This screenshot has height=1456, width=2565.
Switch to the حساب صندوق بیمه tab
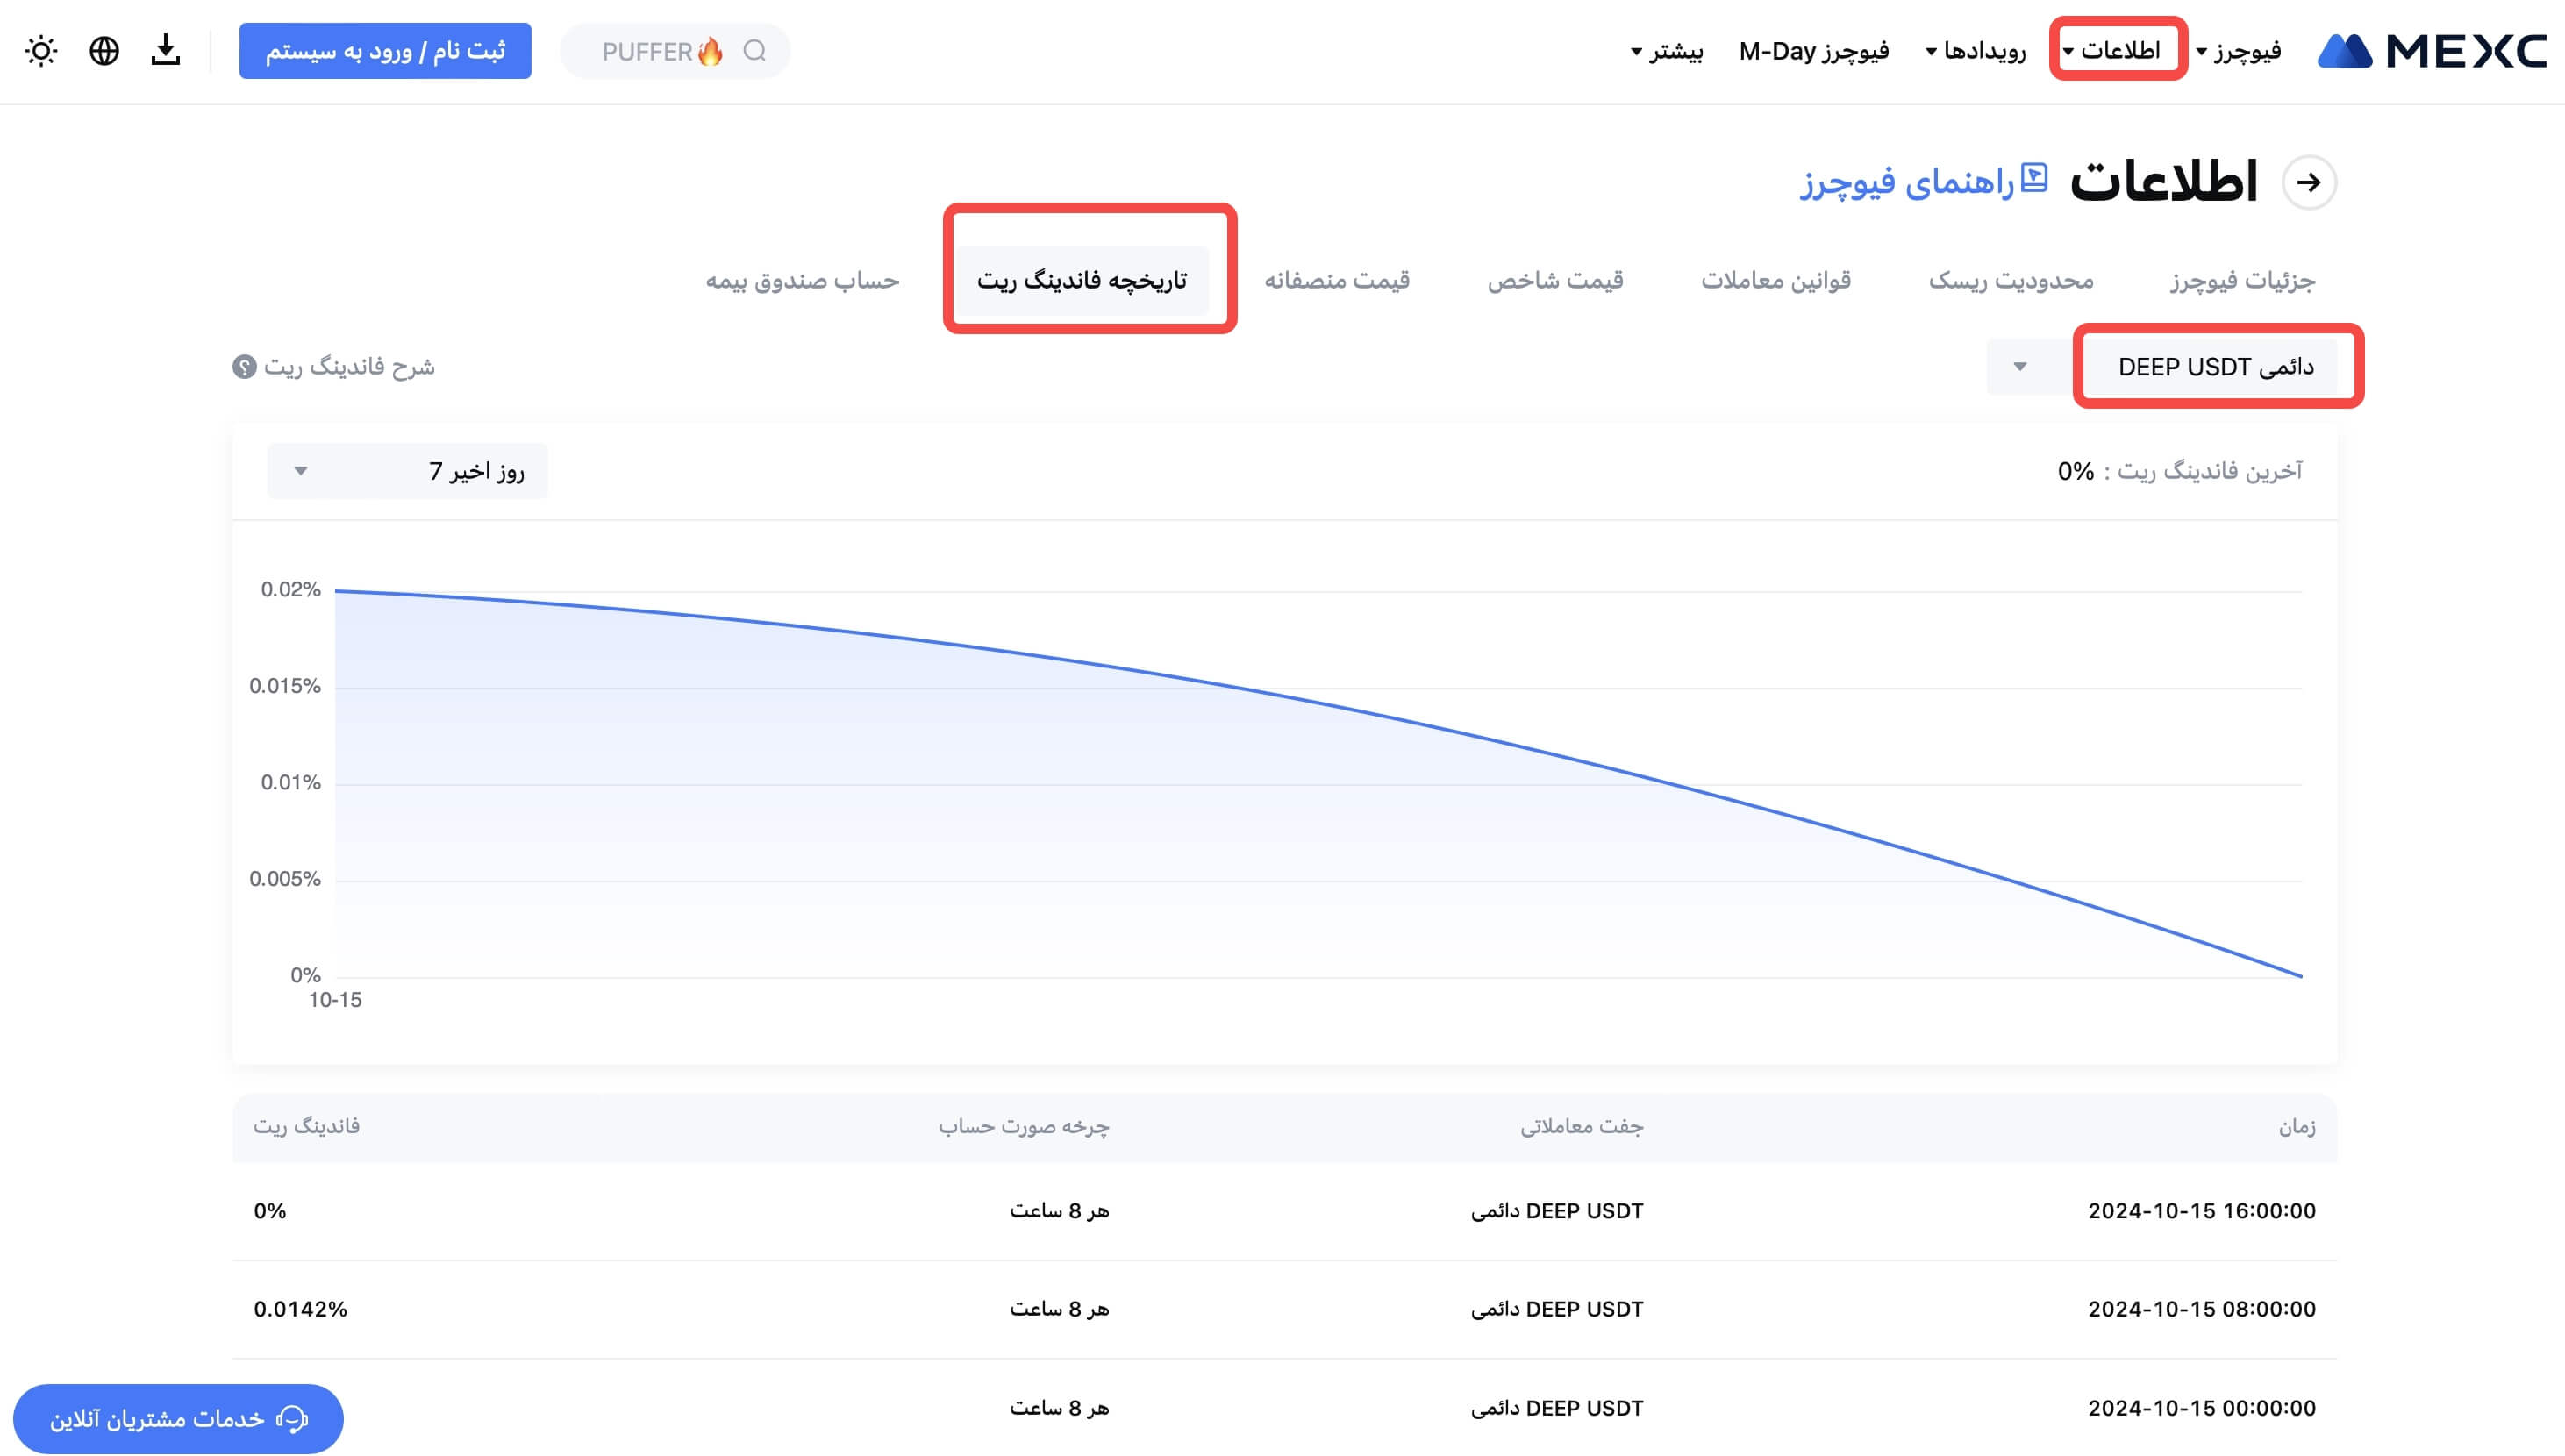802,281
